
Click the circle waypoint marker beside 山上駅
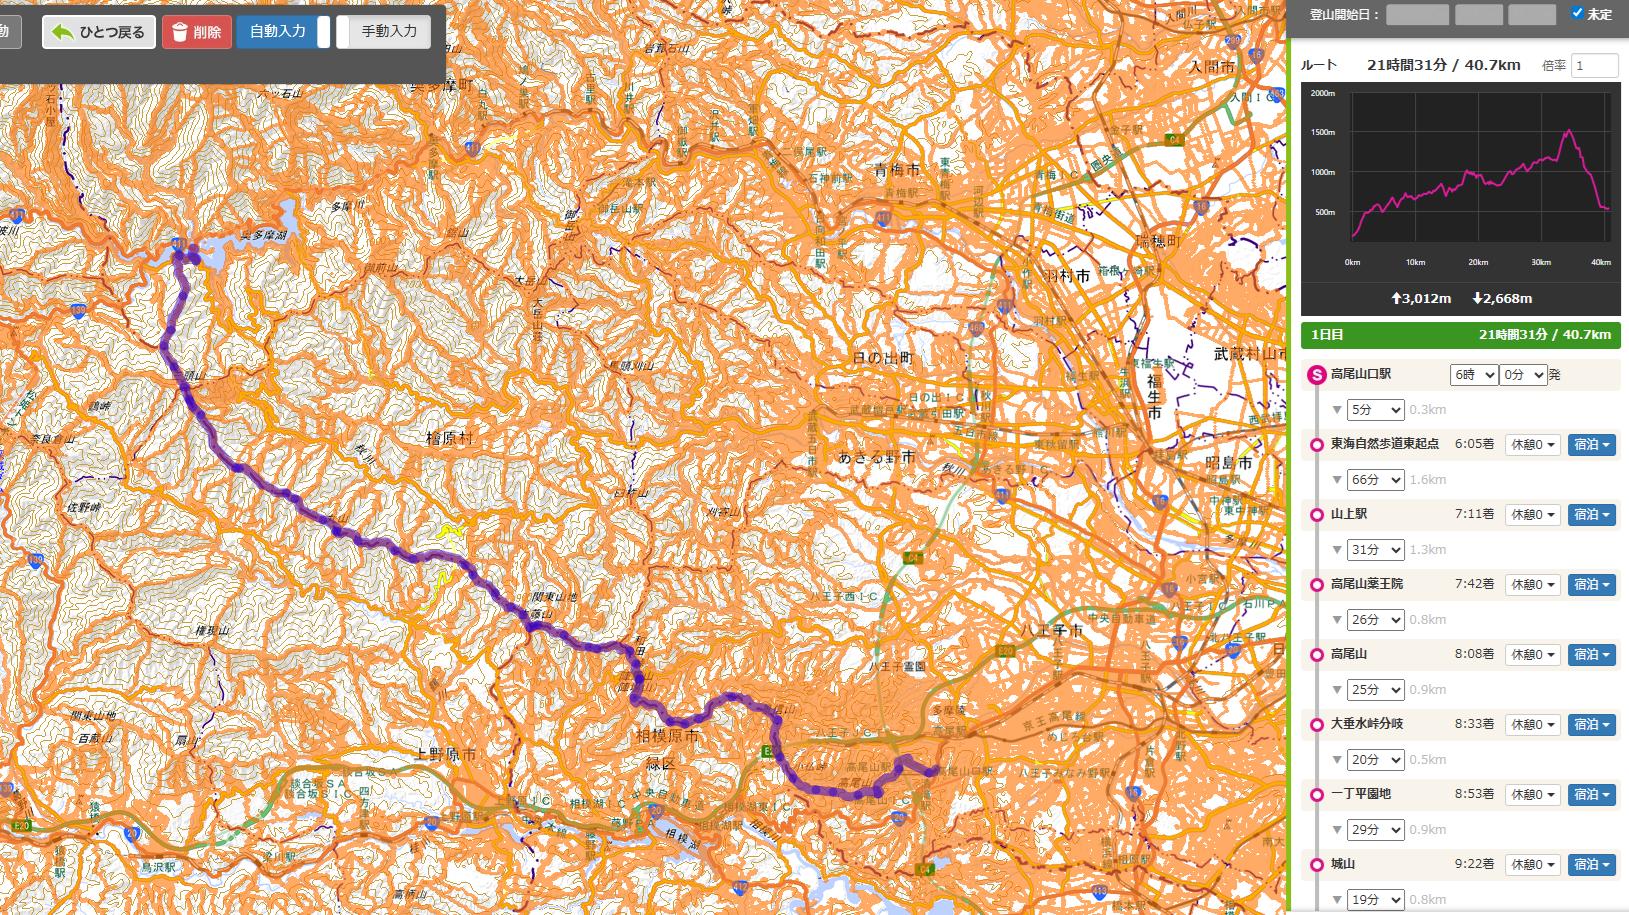[x=1316, y=514]
